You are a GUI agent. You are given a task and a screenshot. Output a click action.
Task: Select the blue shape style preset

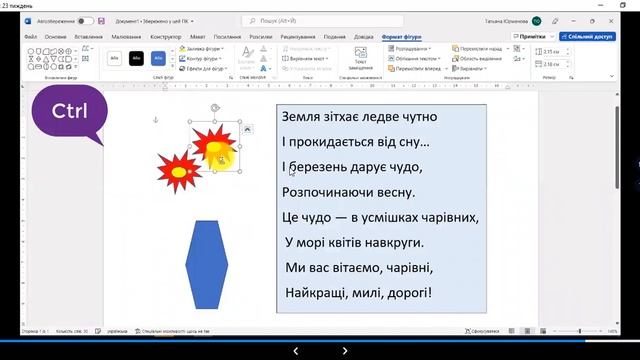158,58
